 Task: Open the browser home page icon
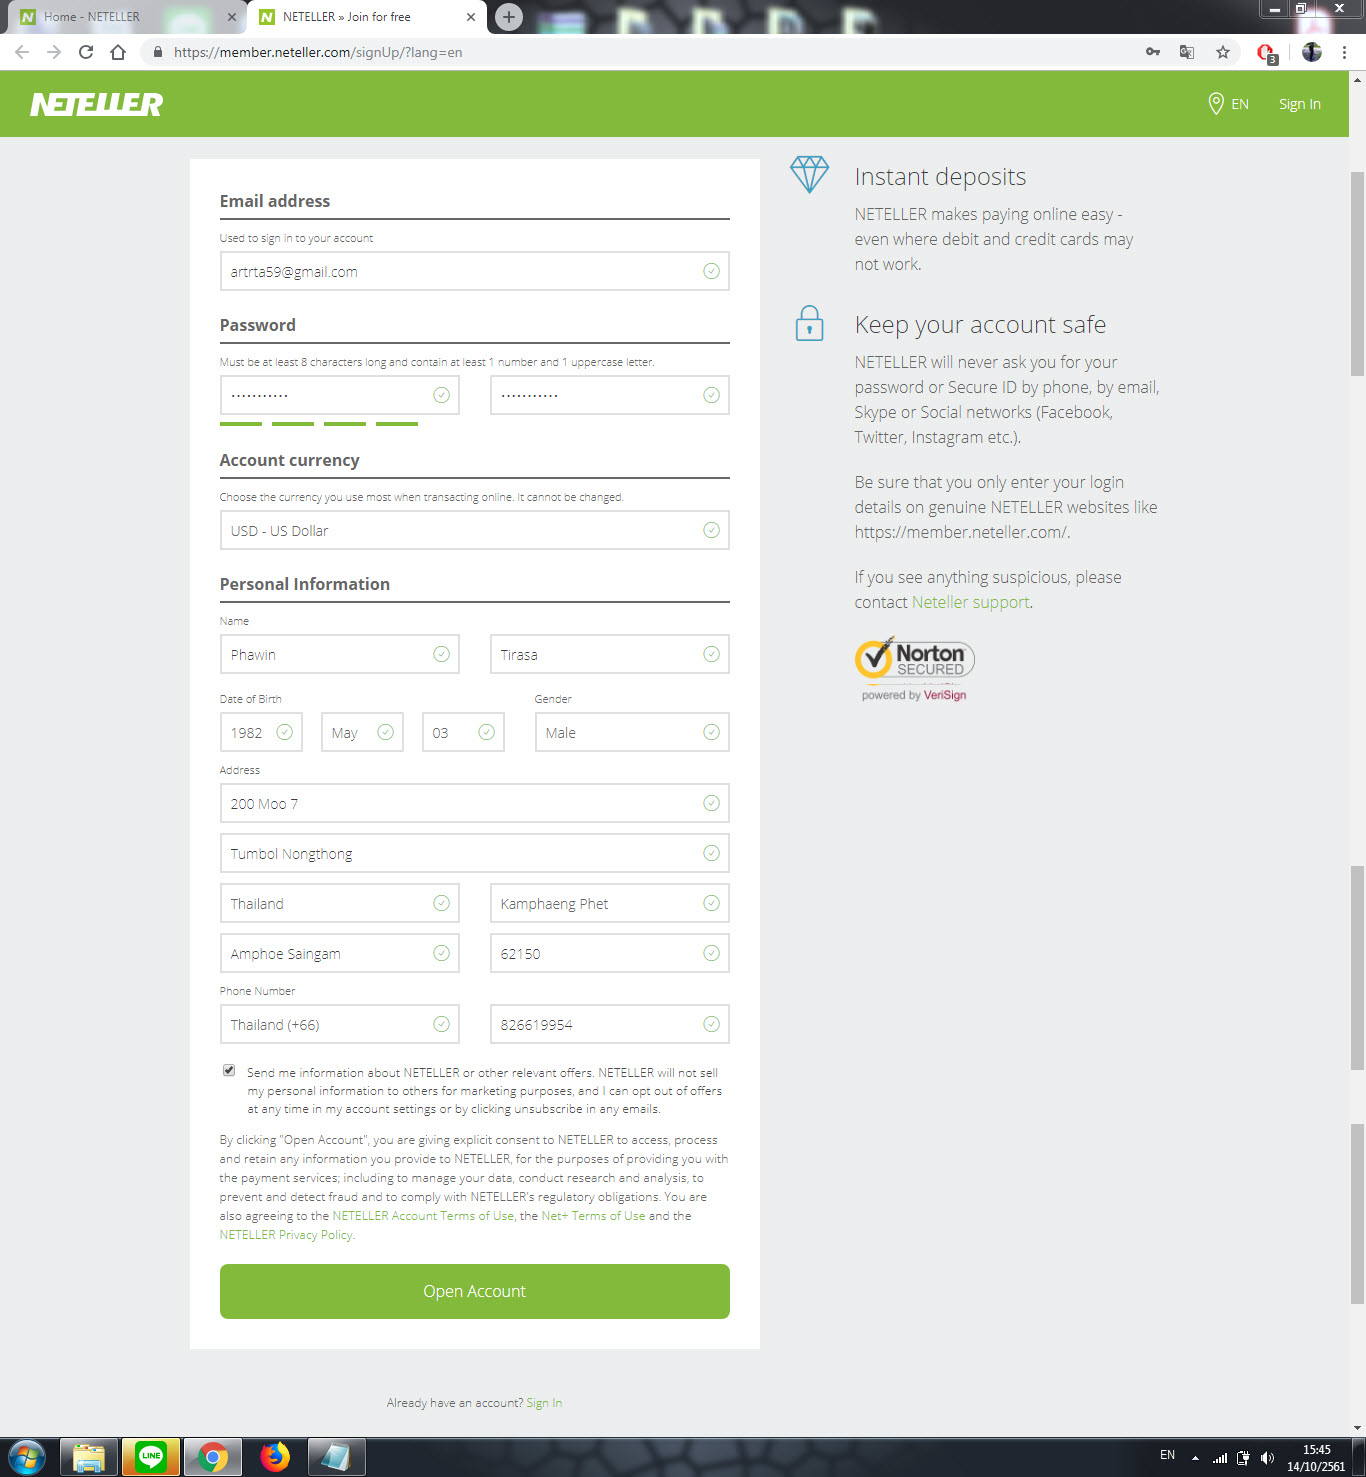pos(118,52)
